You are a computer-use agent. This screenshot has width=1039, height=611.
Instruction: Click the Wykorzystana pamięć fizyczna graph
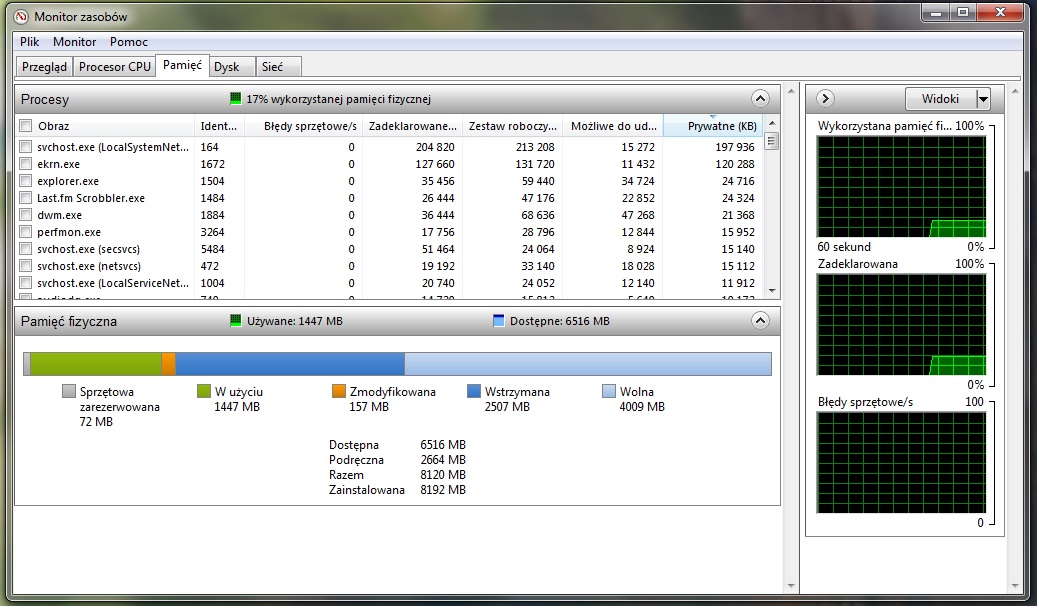click(902, 186)
